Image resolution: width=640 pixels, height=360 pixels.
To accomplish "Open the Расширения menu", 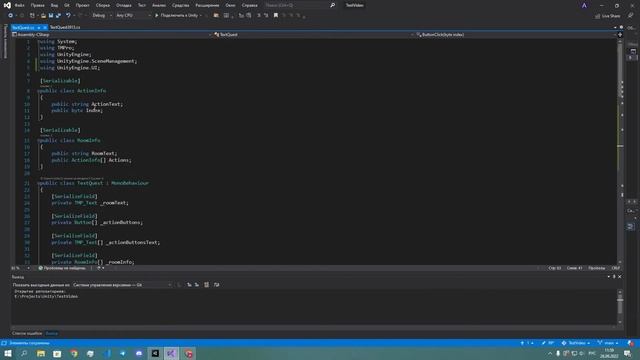I will point(207,5).
